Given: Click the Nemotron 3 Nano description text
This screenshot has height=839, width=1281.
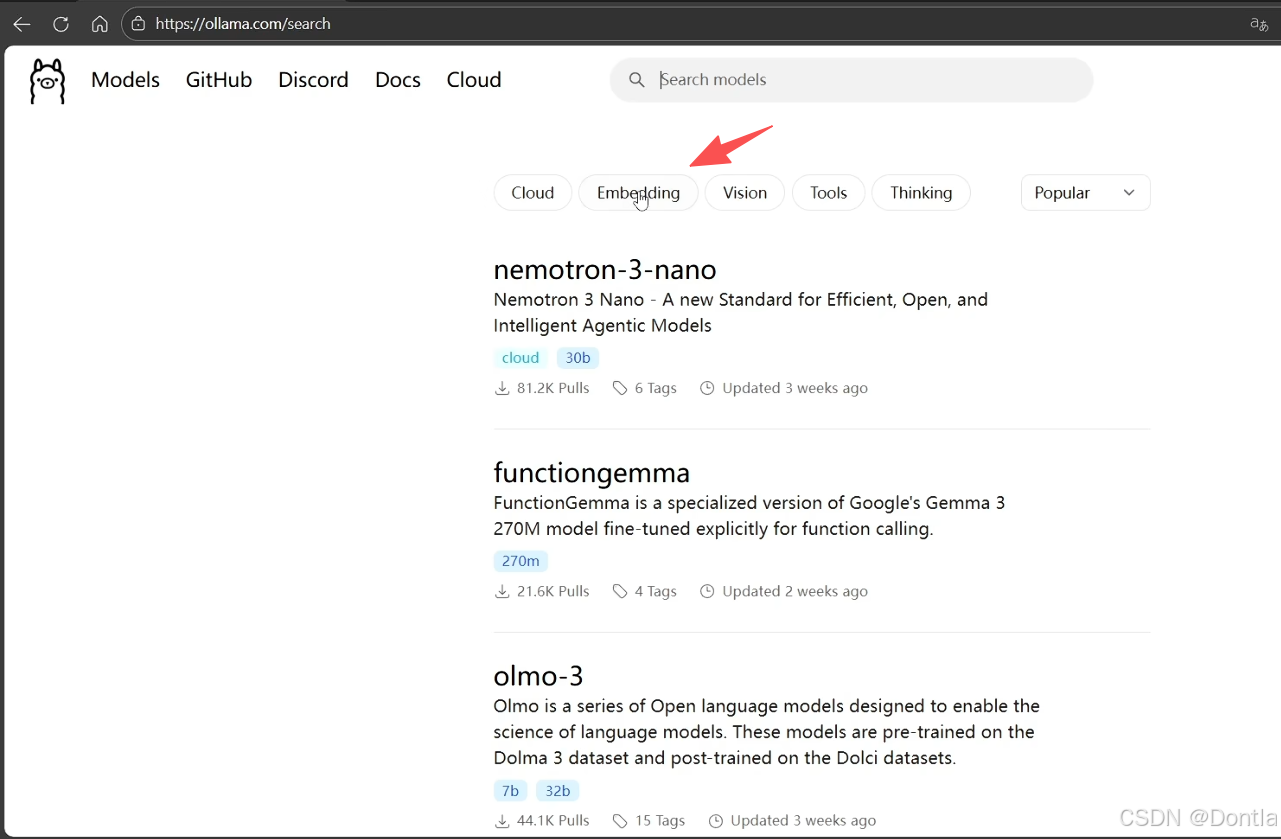Looking at the screenshot, I should point(741,312).
